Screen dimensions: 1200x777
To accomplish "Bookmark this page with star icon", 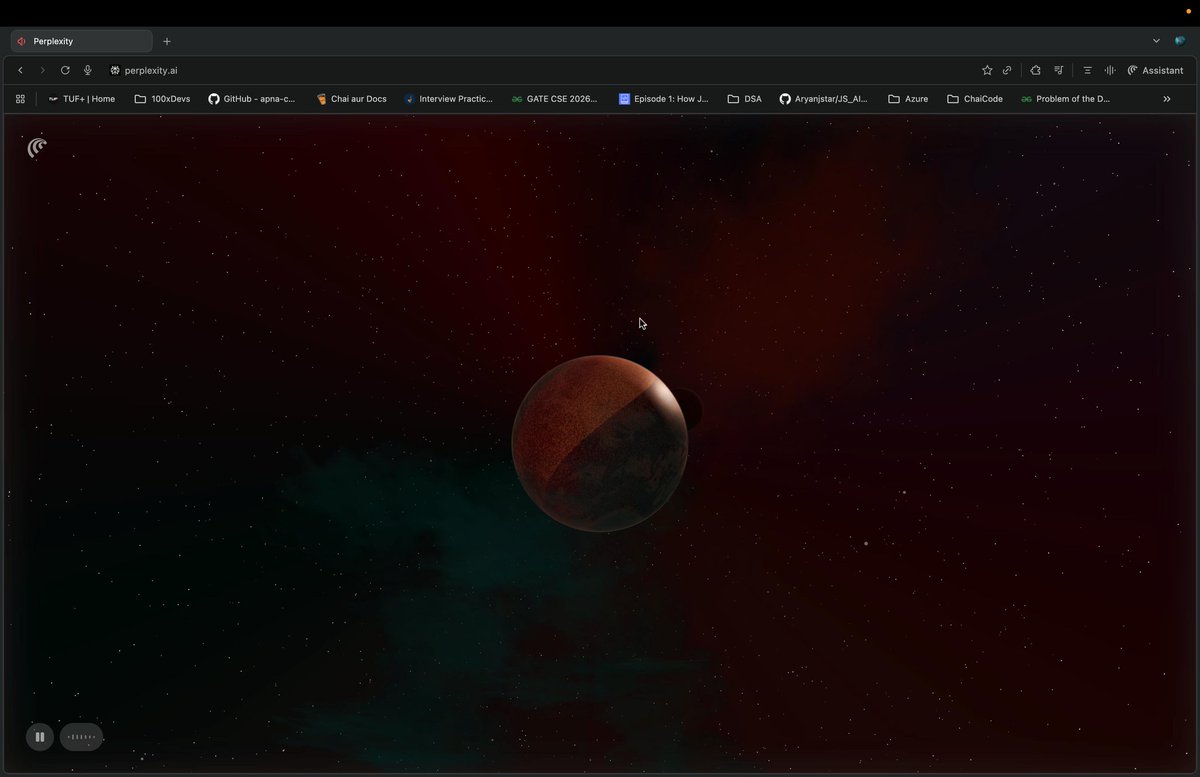I will tap(987, 71).
